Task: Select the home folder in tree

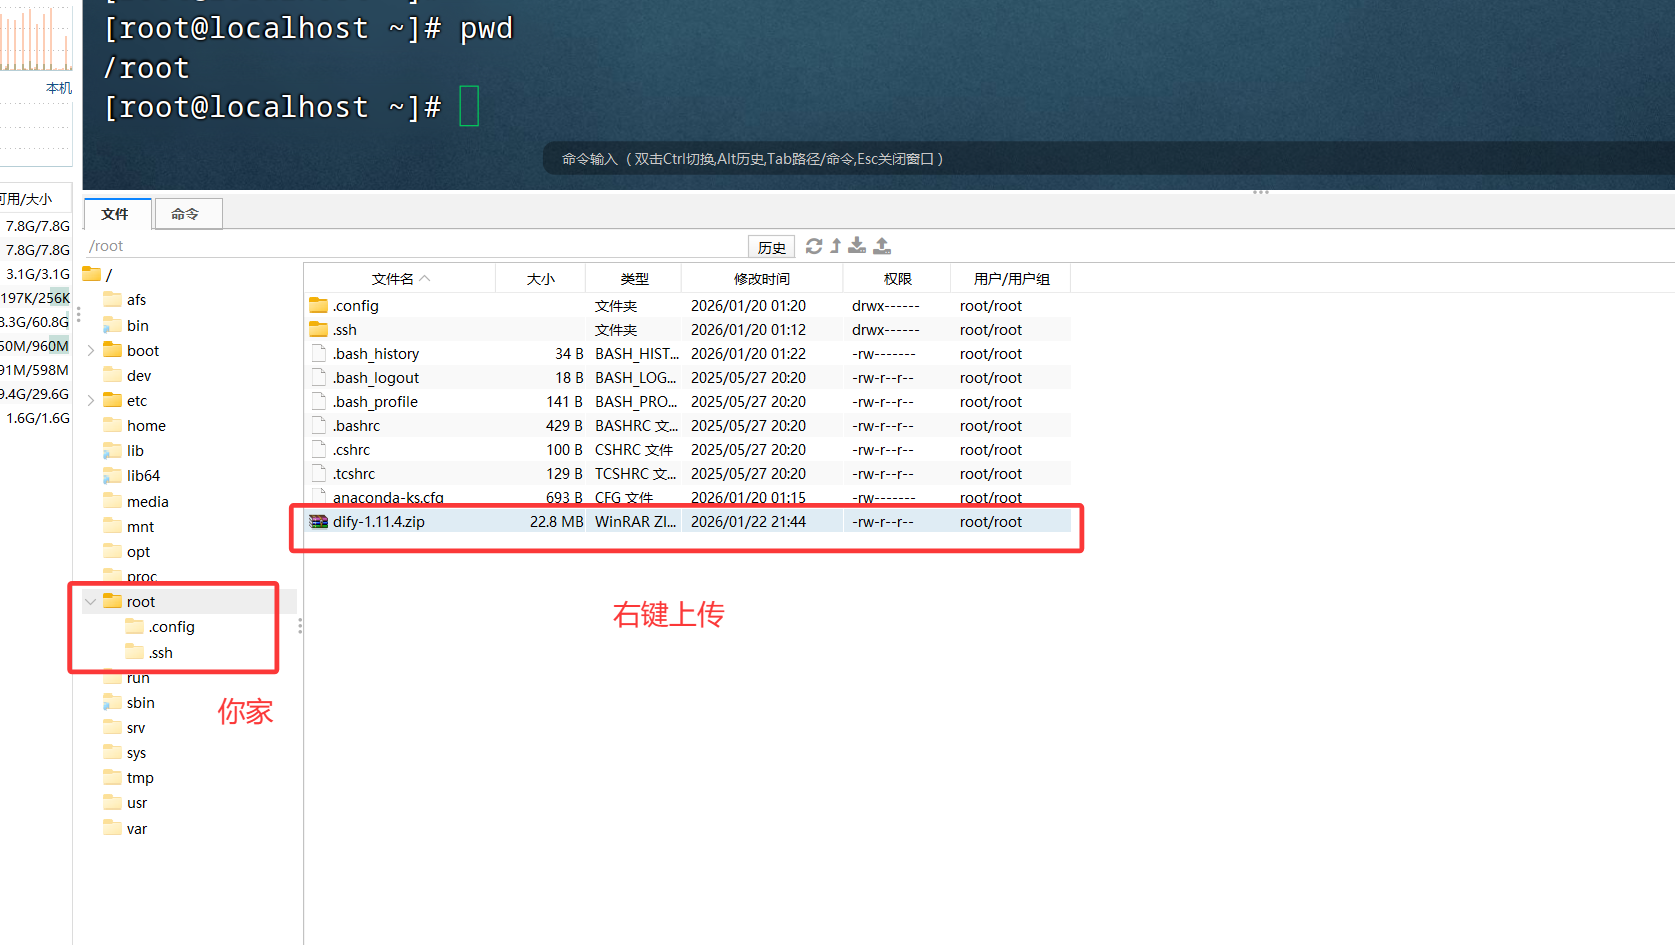Action: 135,426
